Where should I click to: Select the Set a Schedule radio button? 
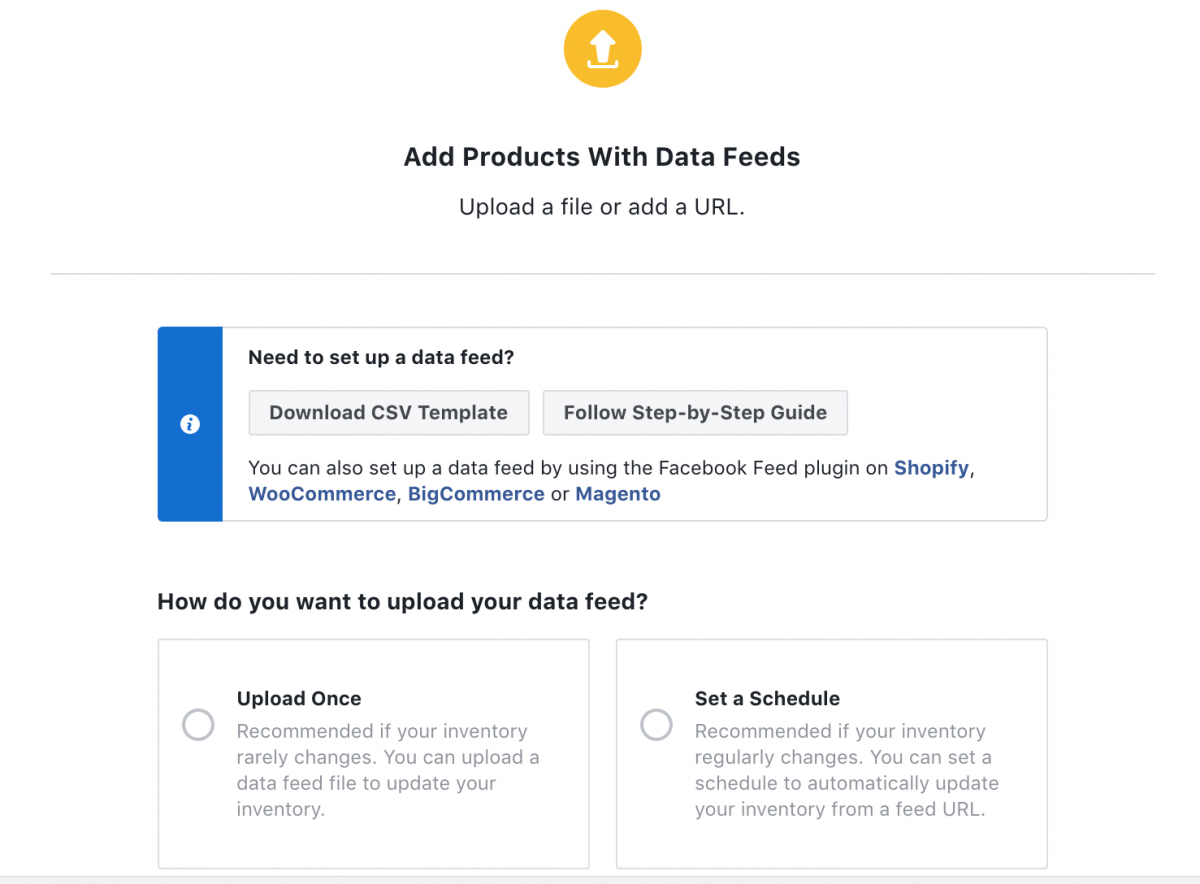point(657,724)
